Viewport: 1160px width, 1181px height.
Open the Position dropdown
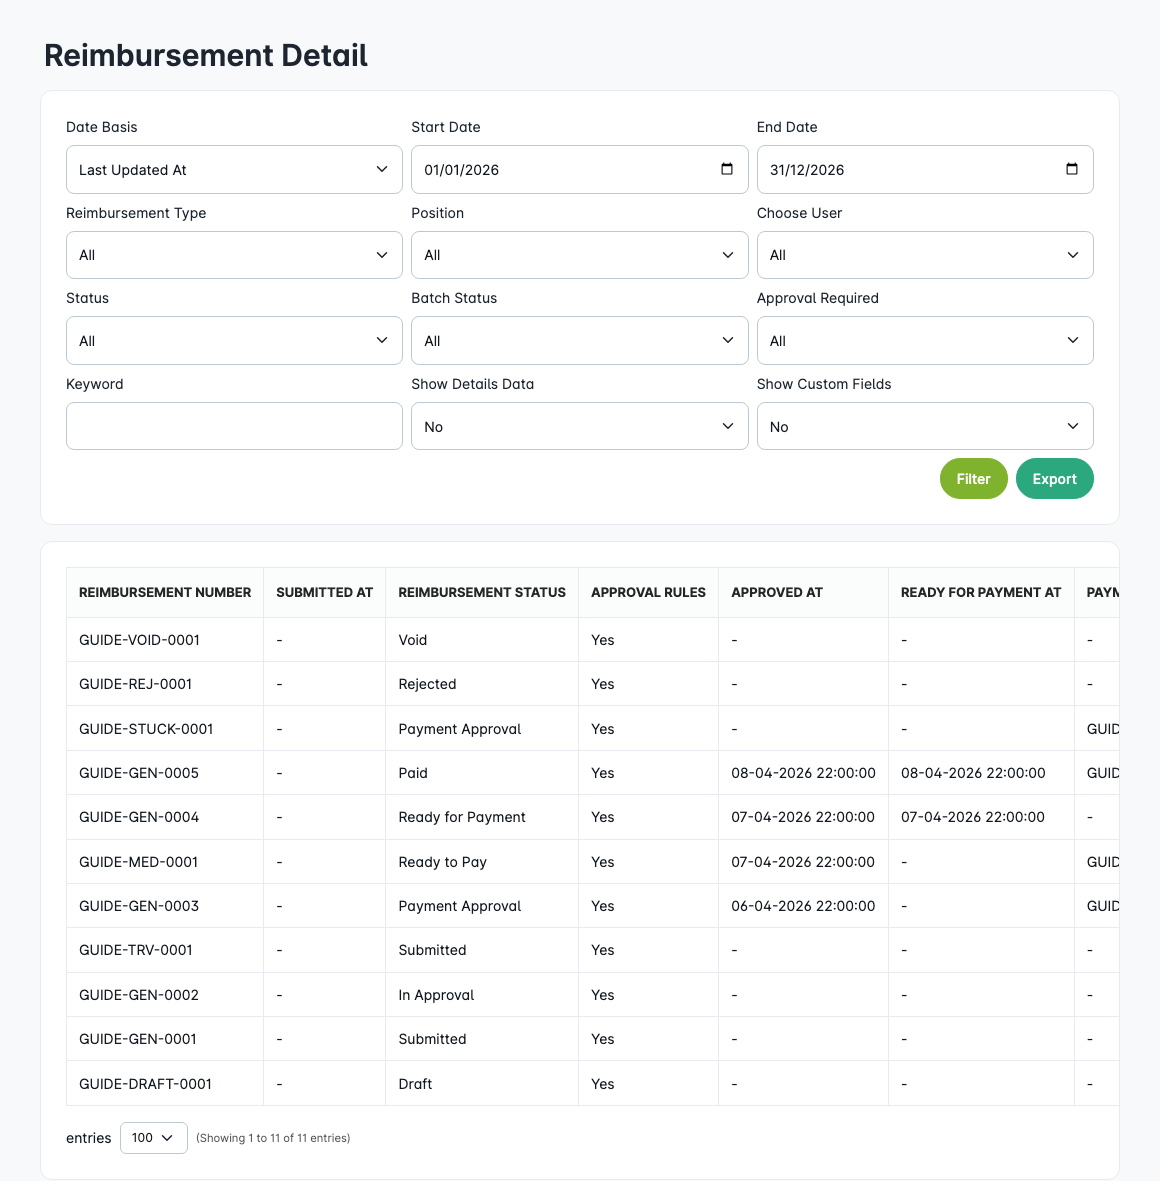579,255
